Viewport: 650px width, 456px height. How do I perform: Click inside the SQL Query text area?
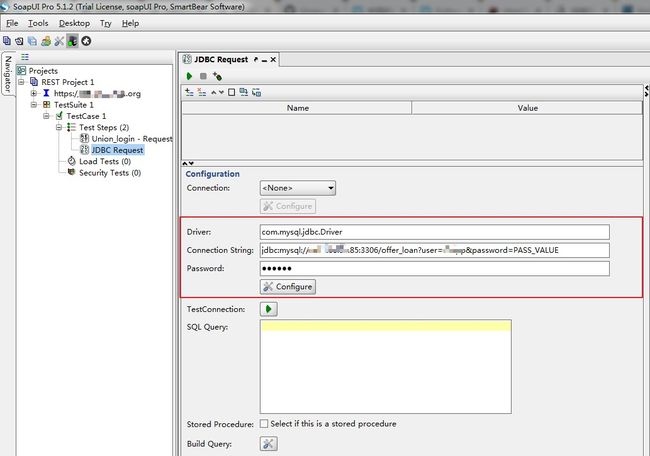click(386, 366)
